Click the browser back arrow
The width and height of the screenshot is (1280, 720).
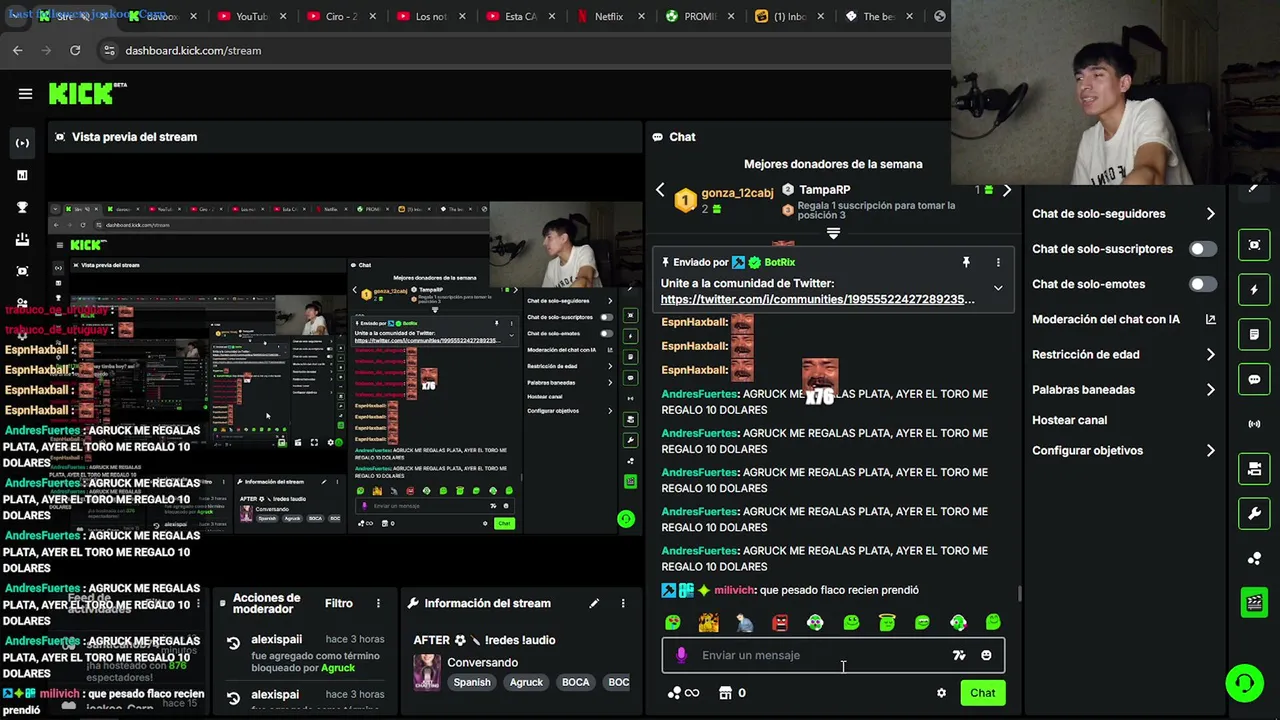click(18, 50)
